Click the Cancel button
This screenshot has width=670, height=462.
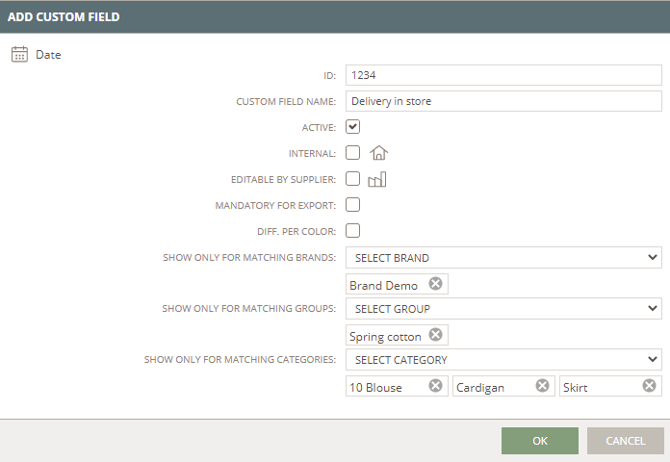tap(625, 441)
